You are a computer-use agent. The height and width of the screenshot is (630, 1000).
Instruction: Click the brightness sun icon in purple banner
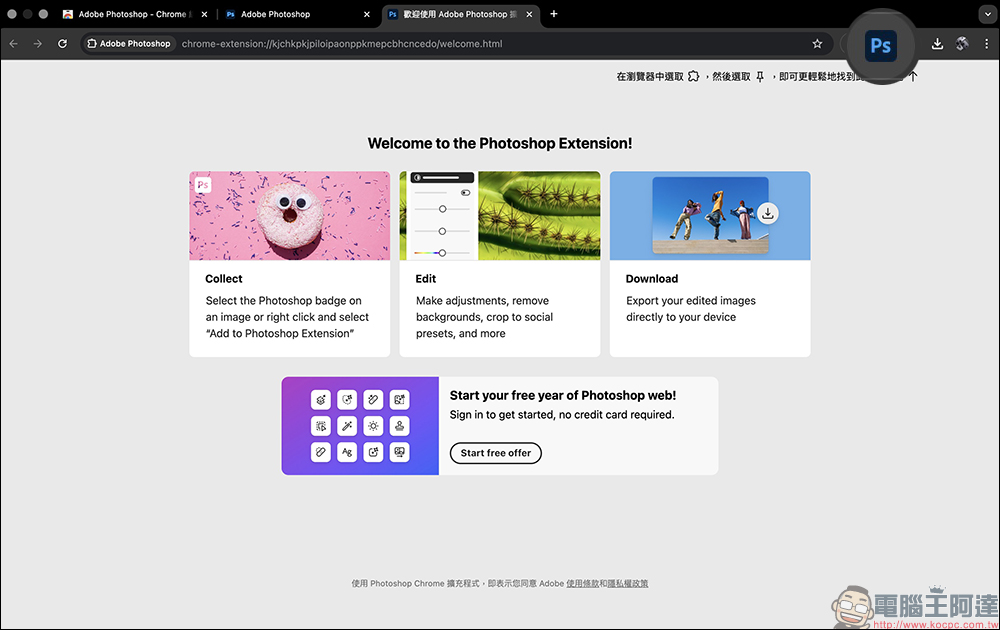tap(373, 425)
